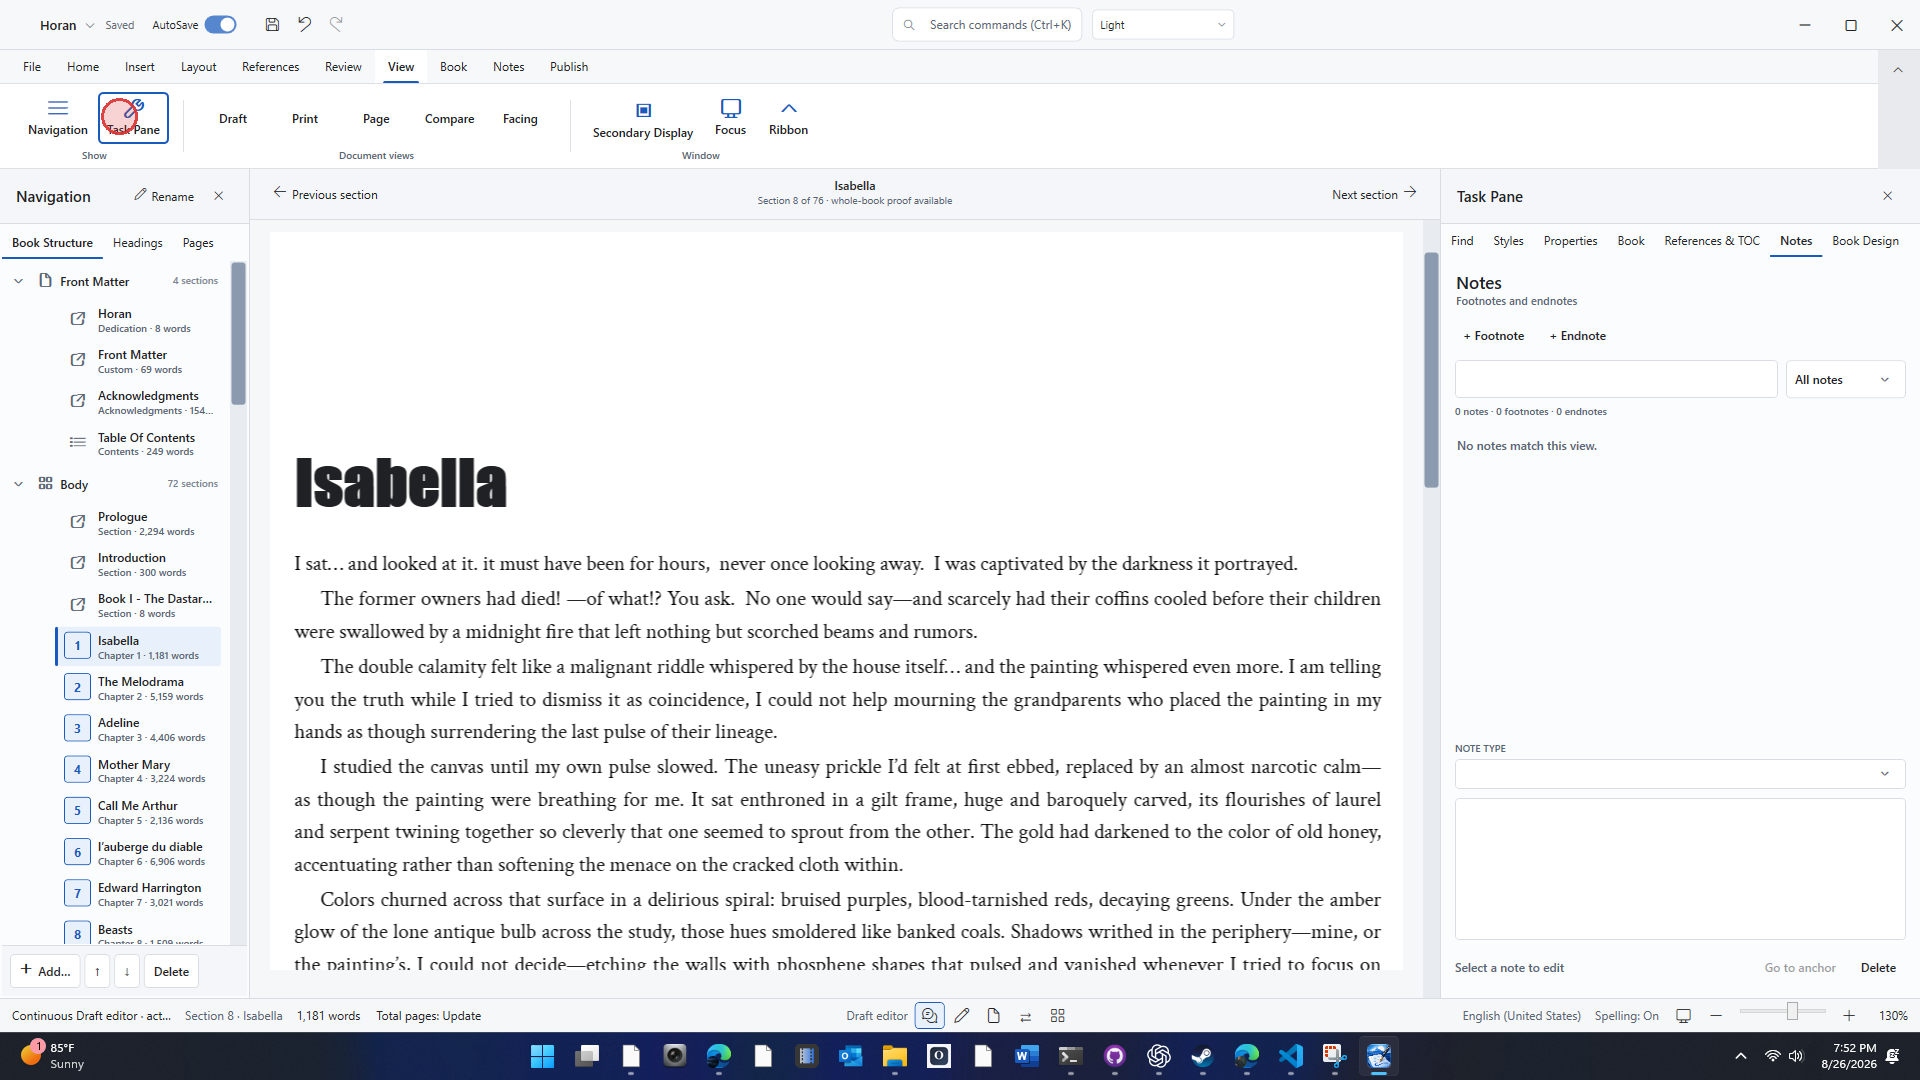Click the page view icon in status bar

pos(993,1016)
